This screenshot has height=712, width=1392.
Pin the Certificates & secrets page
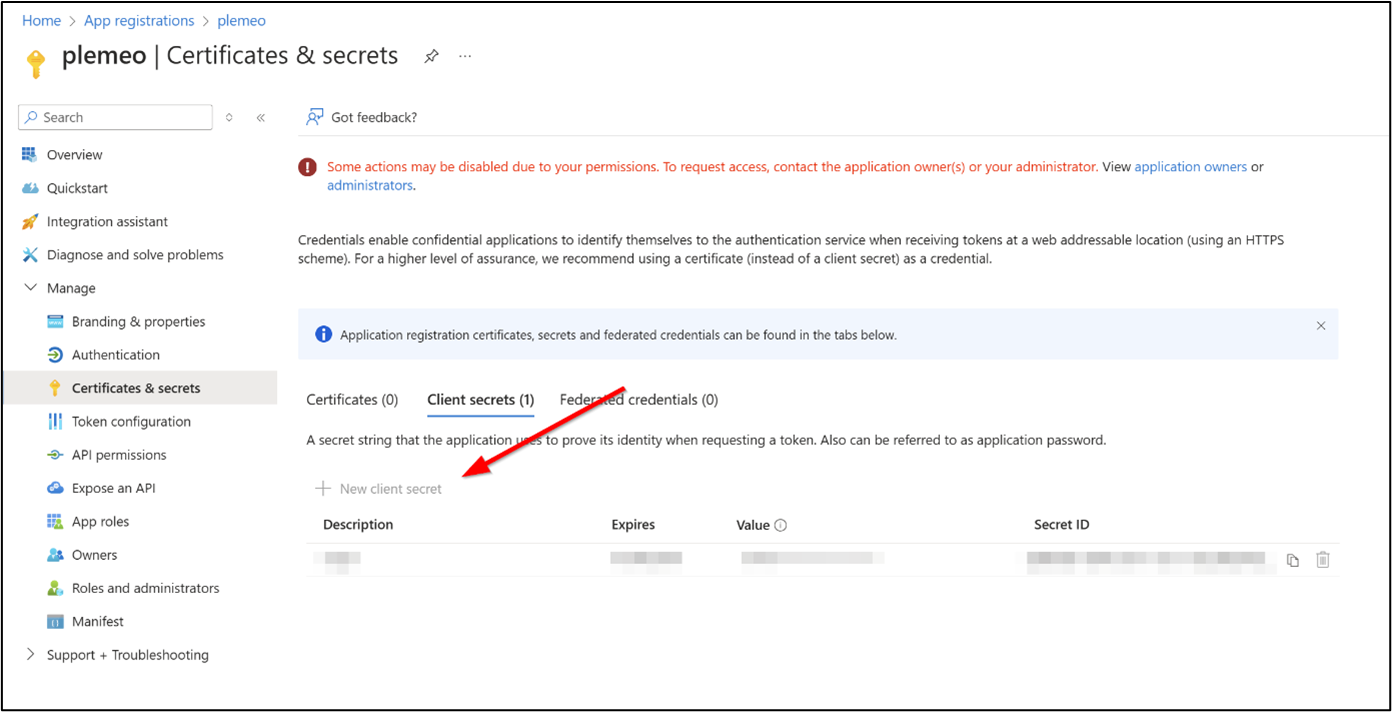coord(431,56)
